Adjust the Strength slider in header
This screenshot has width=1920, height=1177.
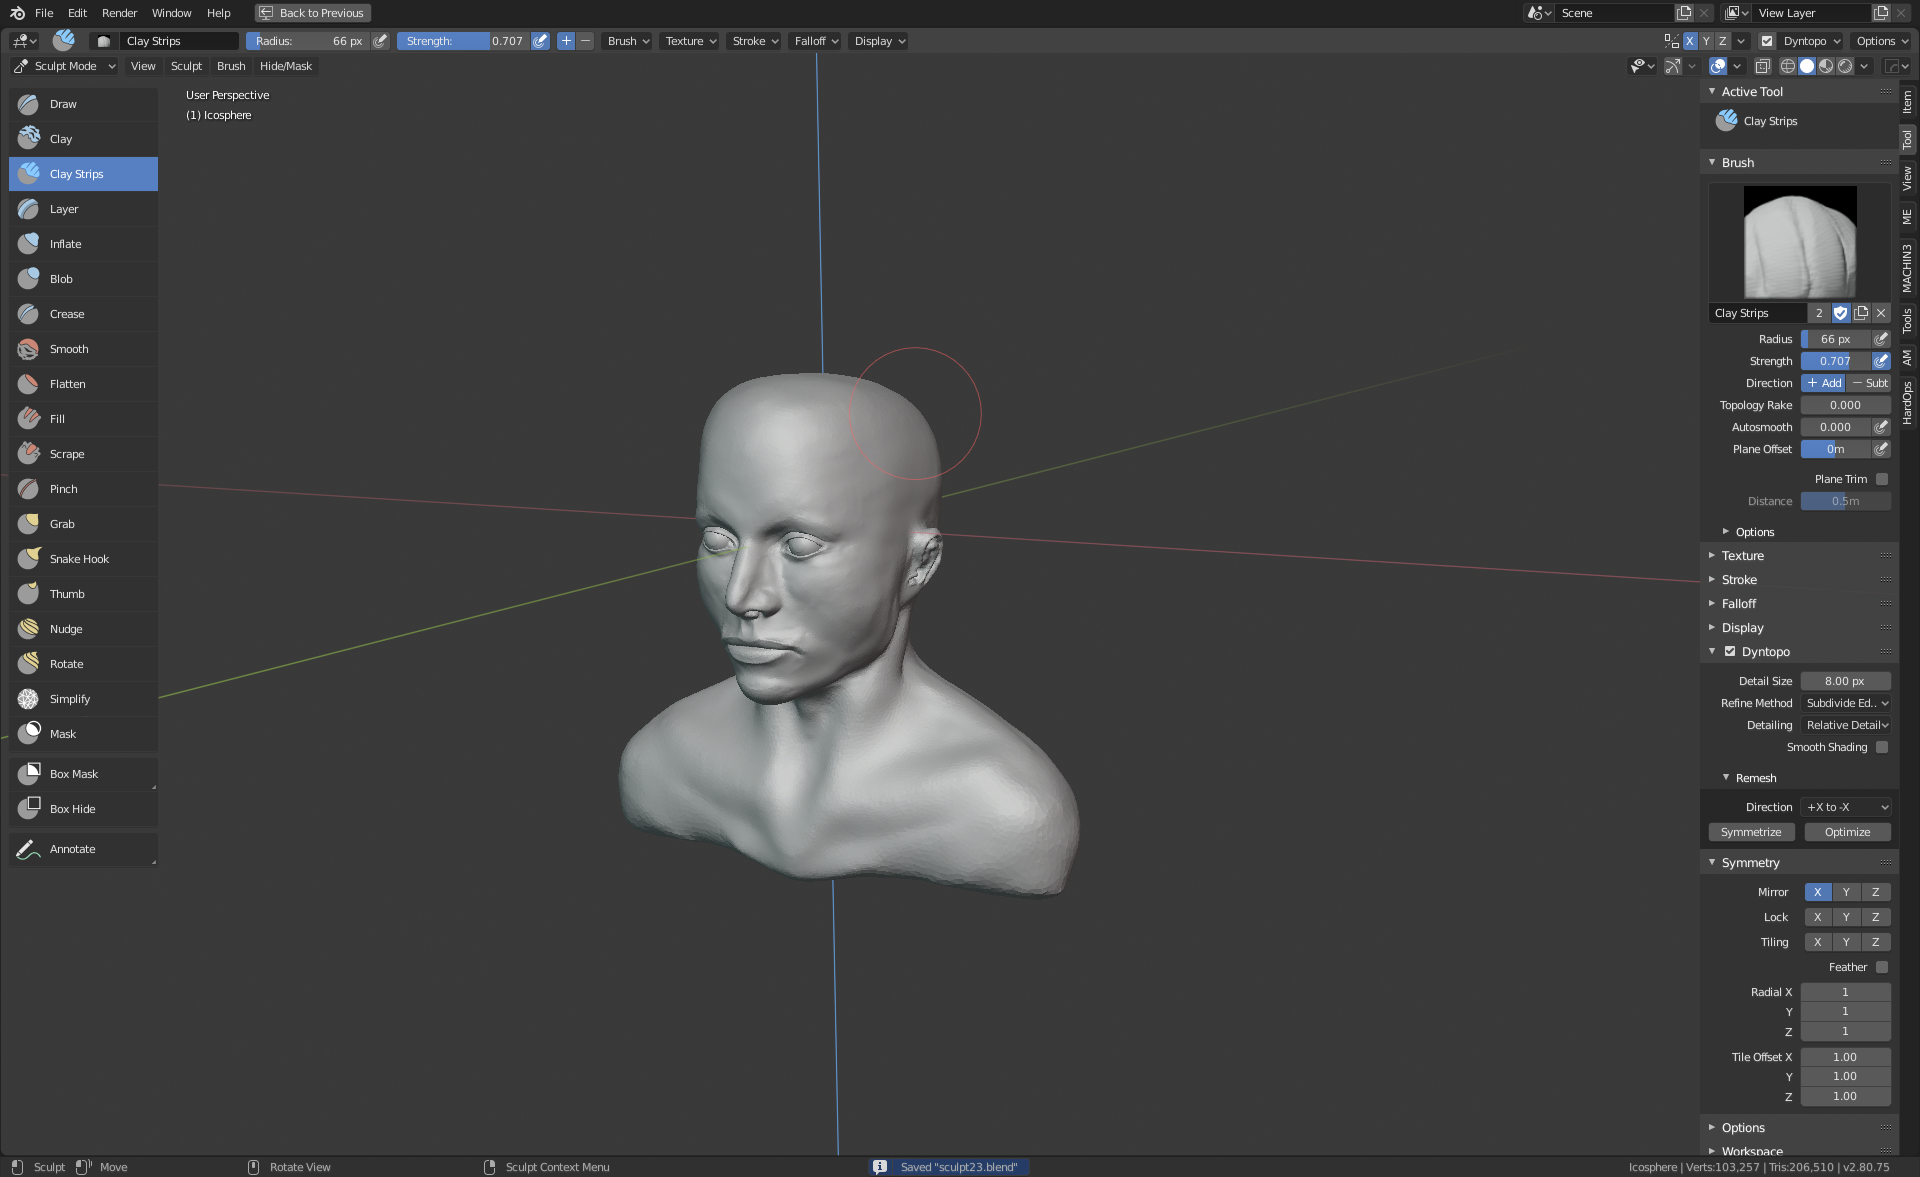[x=463, y=41]
